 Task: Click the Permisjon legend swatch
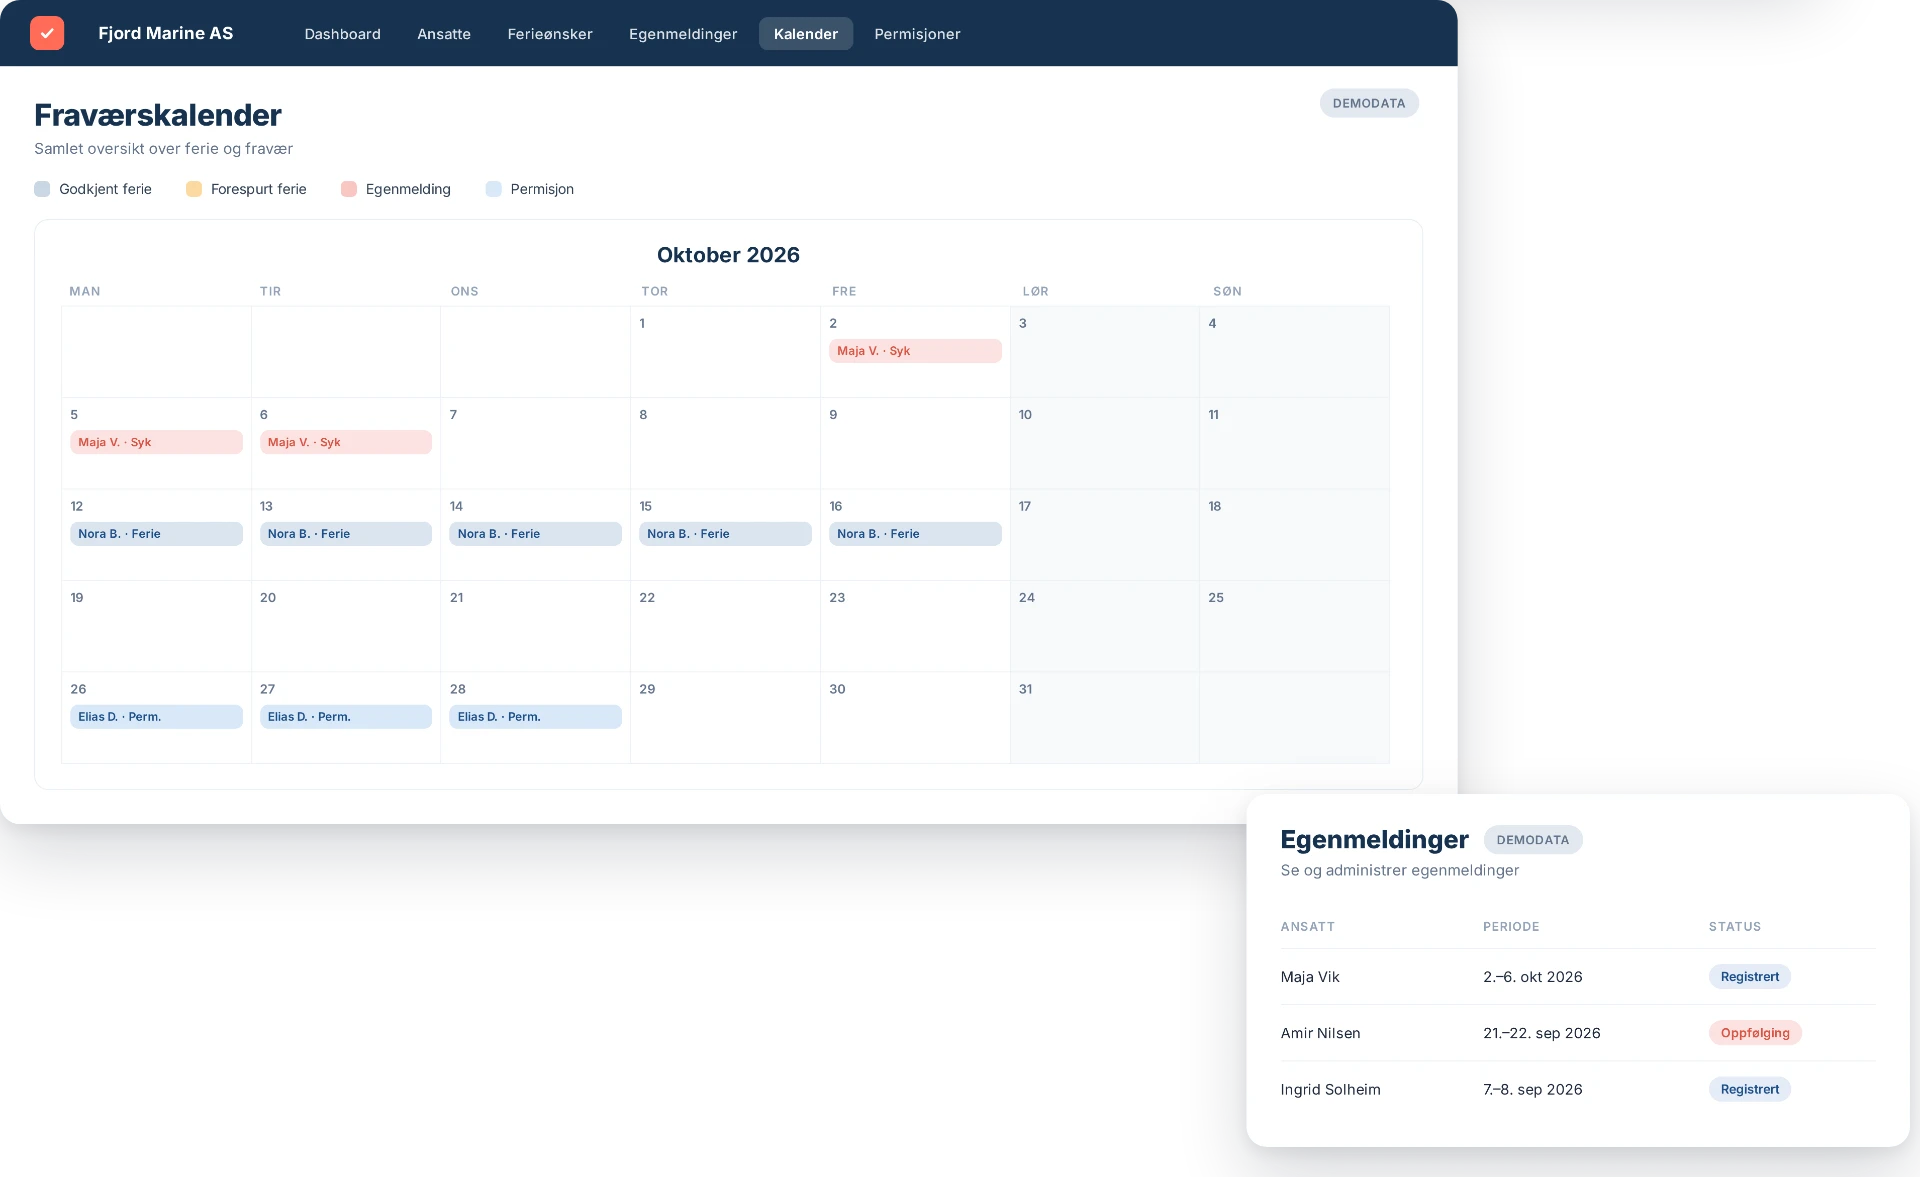[x=493, y=189]
